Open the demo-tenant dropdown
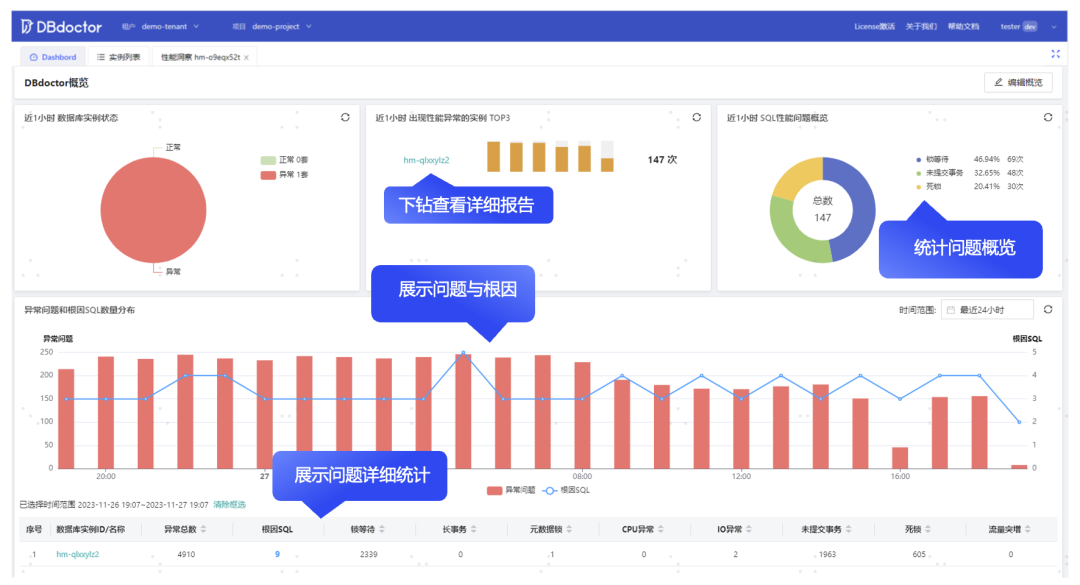Image resolution: width=1080 pixels, height=585 pixels. pyautogui.click(x=170, y=27)
